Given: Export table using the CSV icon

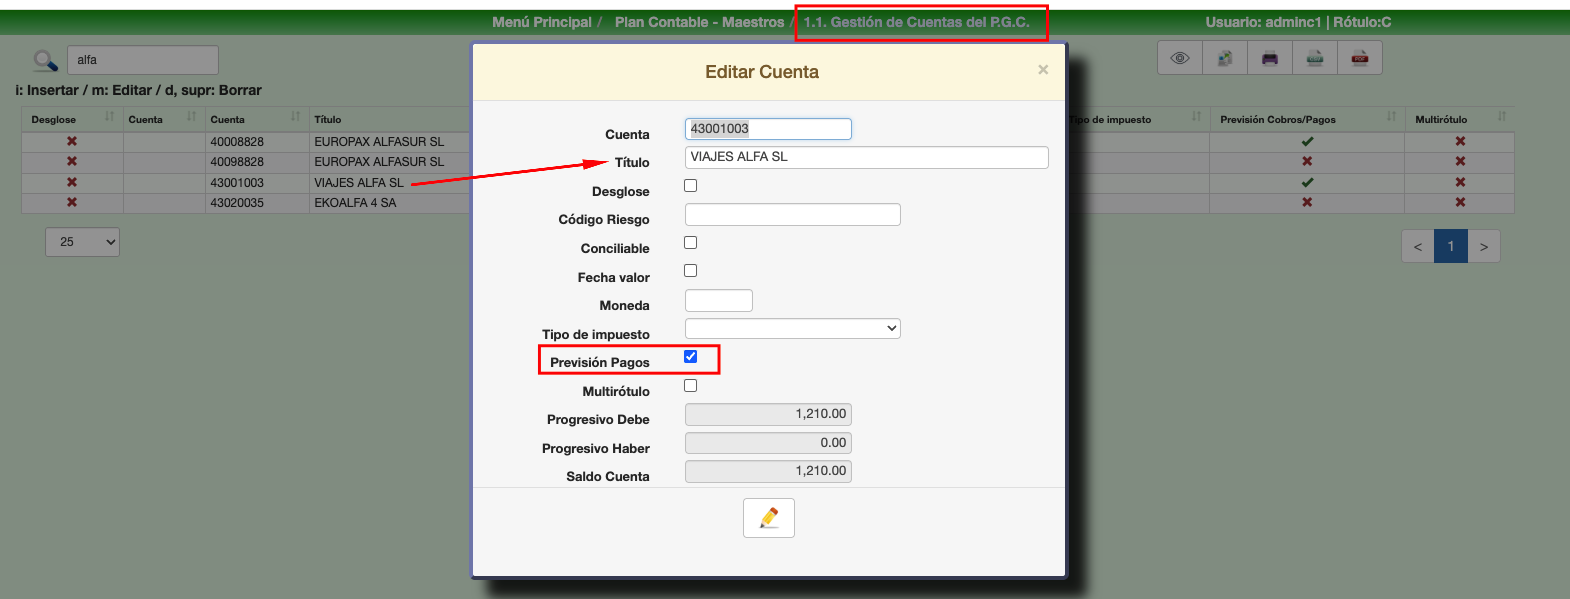Looking at the screenshot, I should [1315, 58].
